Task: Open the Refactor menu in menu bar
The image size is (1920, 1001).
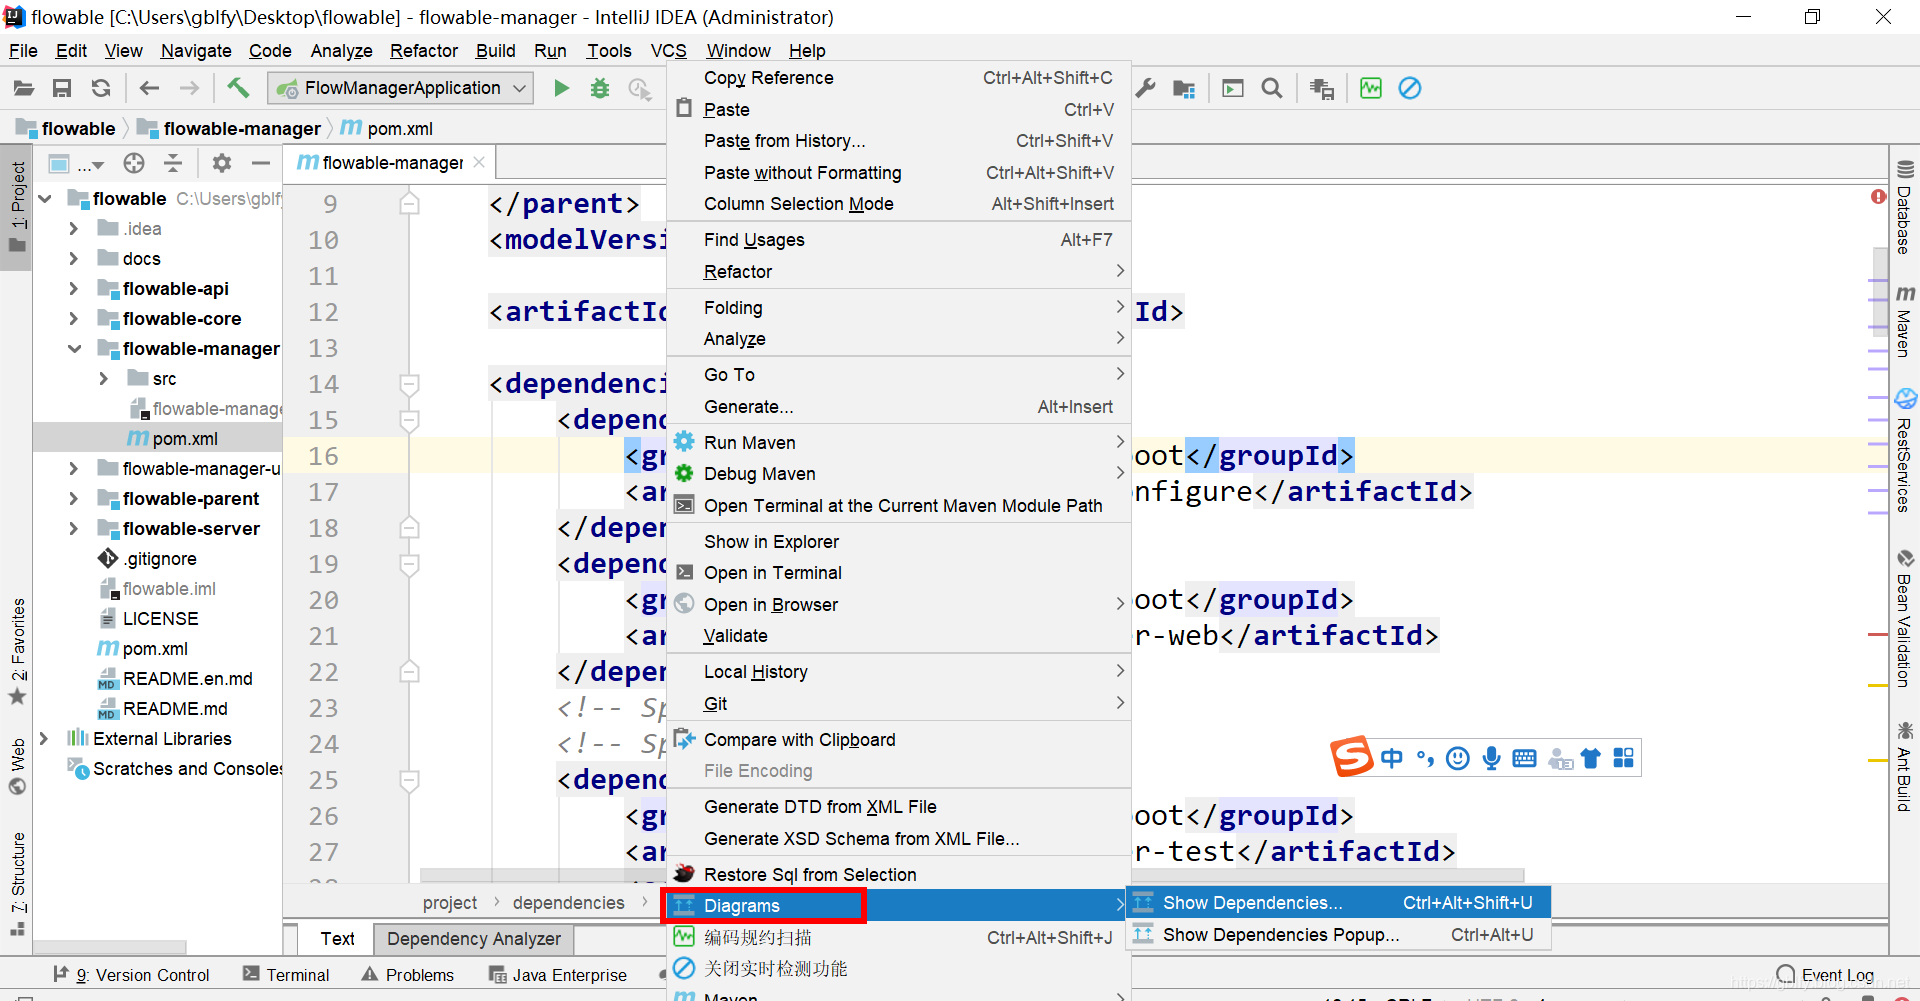Action: click(x=424, y=51)
